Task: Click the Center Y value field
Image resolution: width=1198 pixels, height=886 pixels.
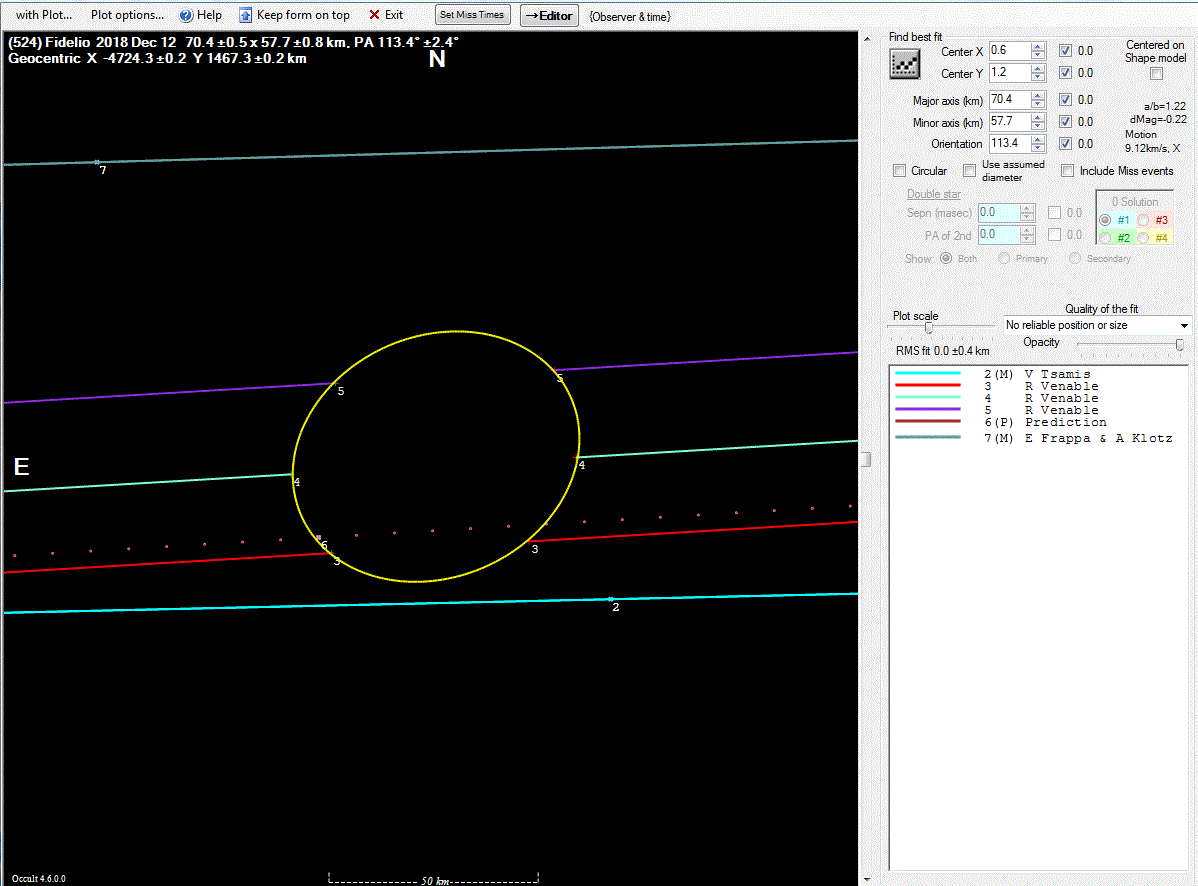Action: (x=1009, y=73)
